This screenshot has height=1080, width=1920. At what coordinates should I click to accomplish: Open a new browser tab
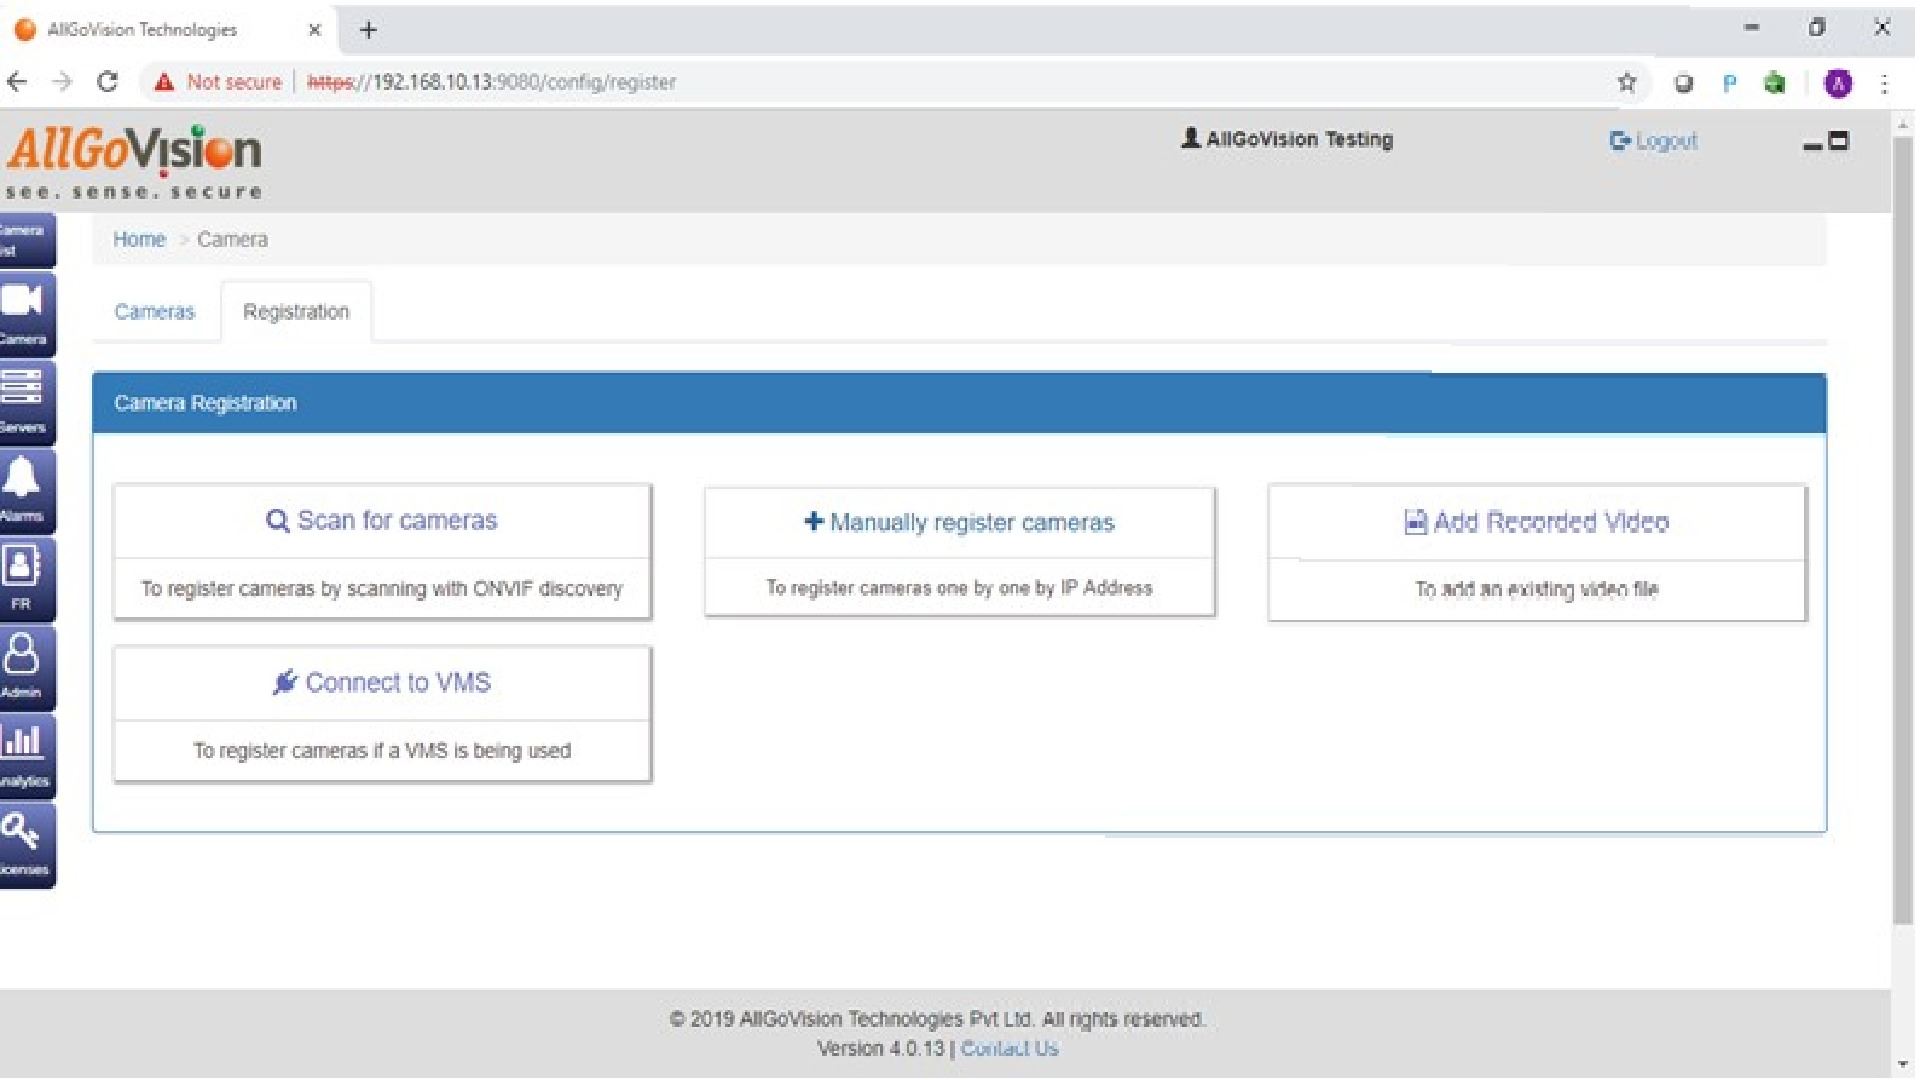368,30
